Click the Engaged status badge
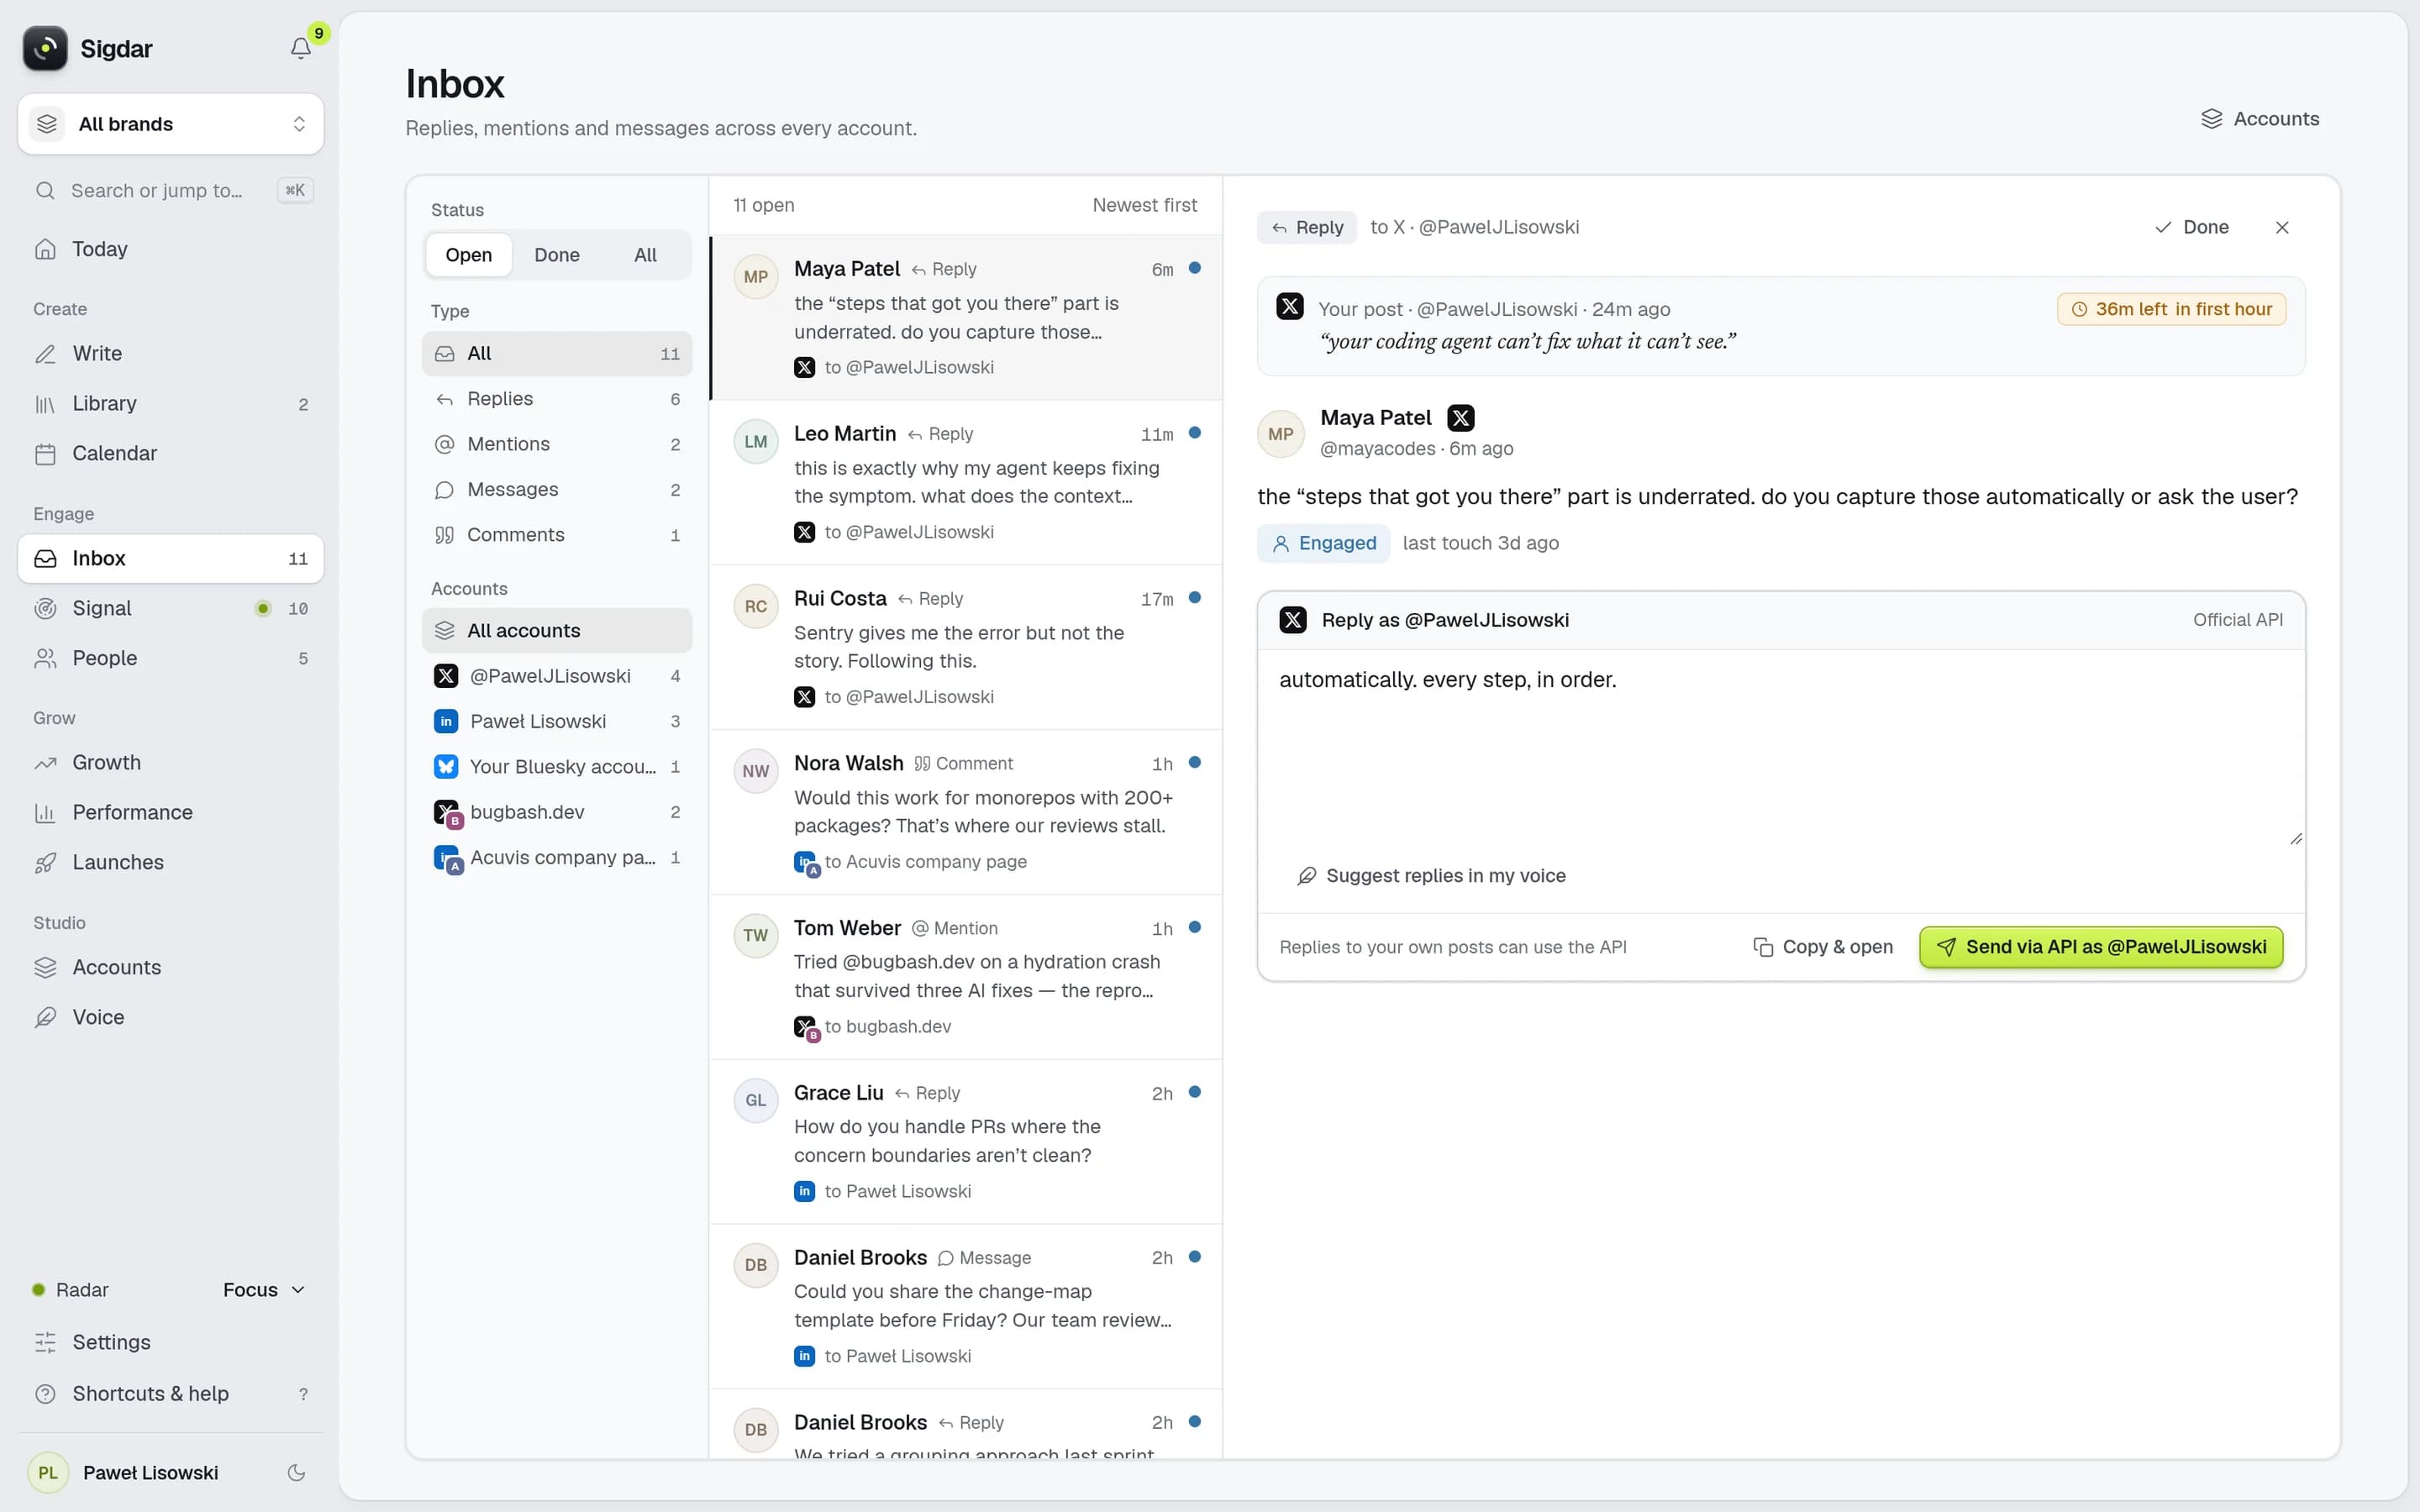Image resolution: width=2420 pixels, height=1512 pixels. click(x=1323, y=543)
